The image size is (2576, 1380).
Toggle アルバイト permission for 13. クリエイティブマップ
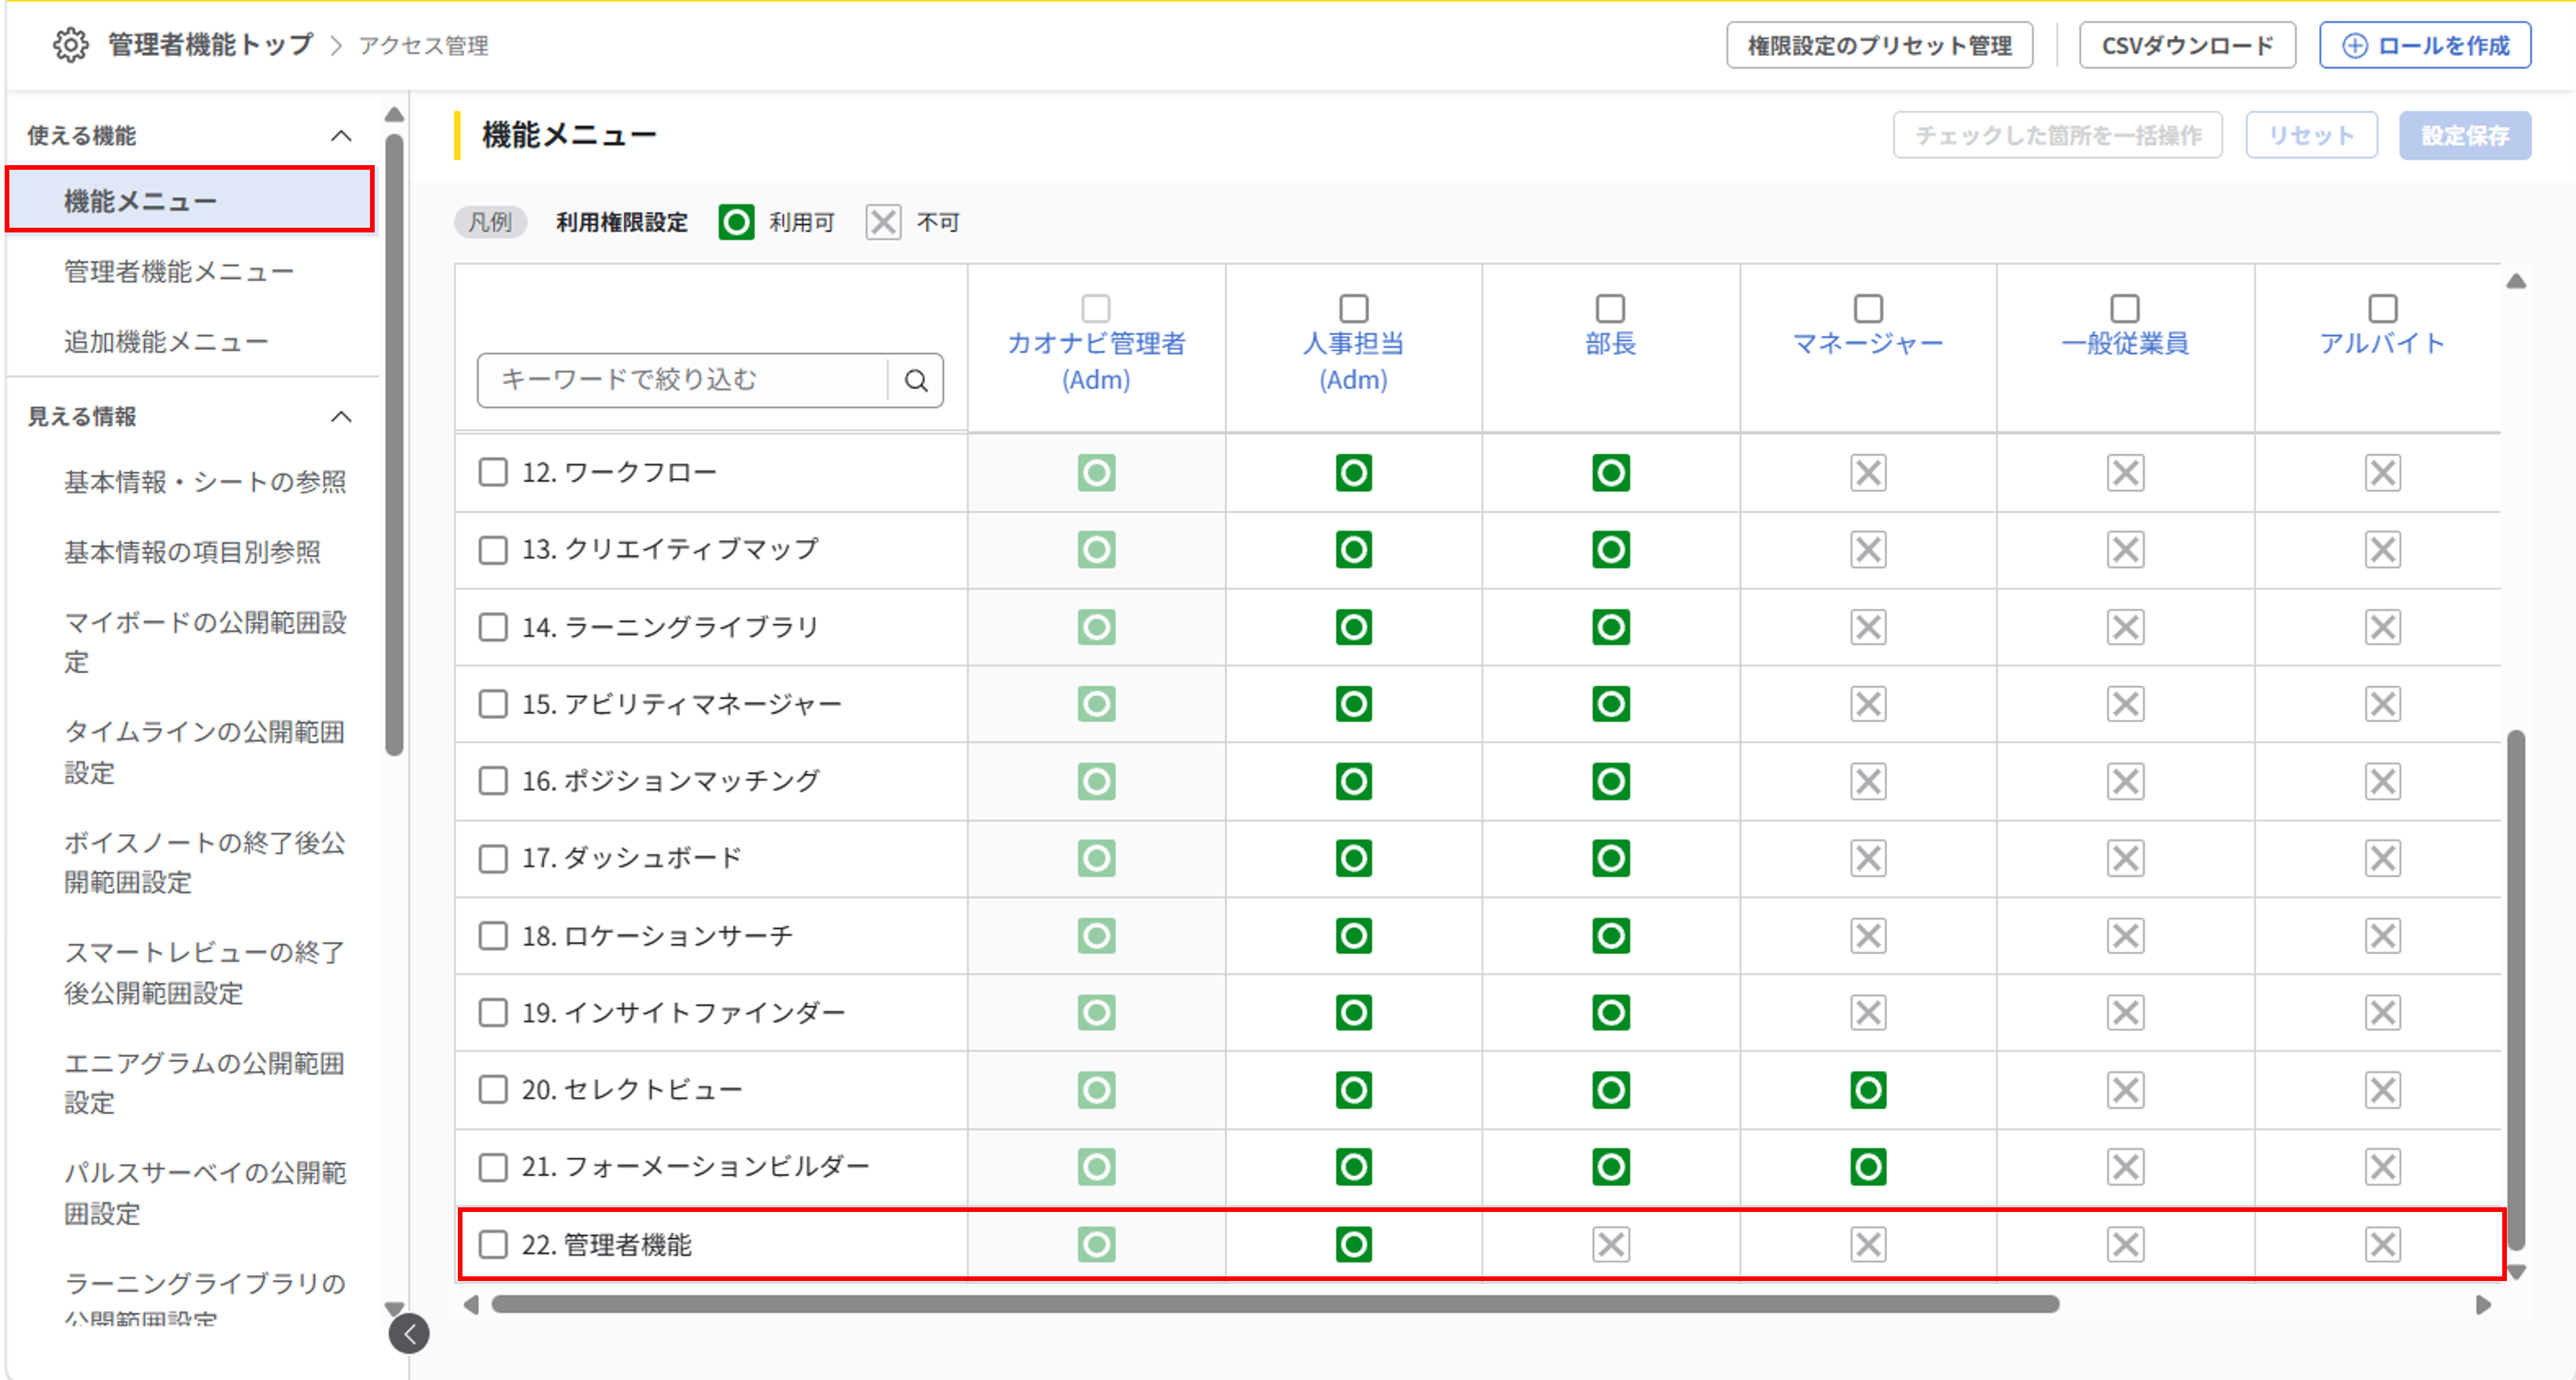[x=2382, y=550]
